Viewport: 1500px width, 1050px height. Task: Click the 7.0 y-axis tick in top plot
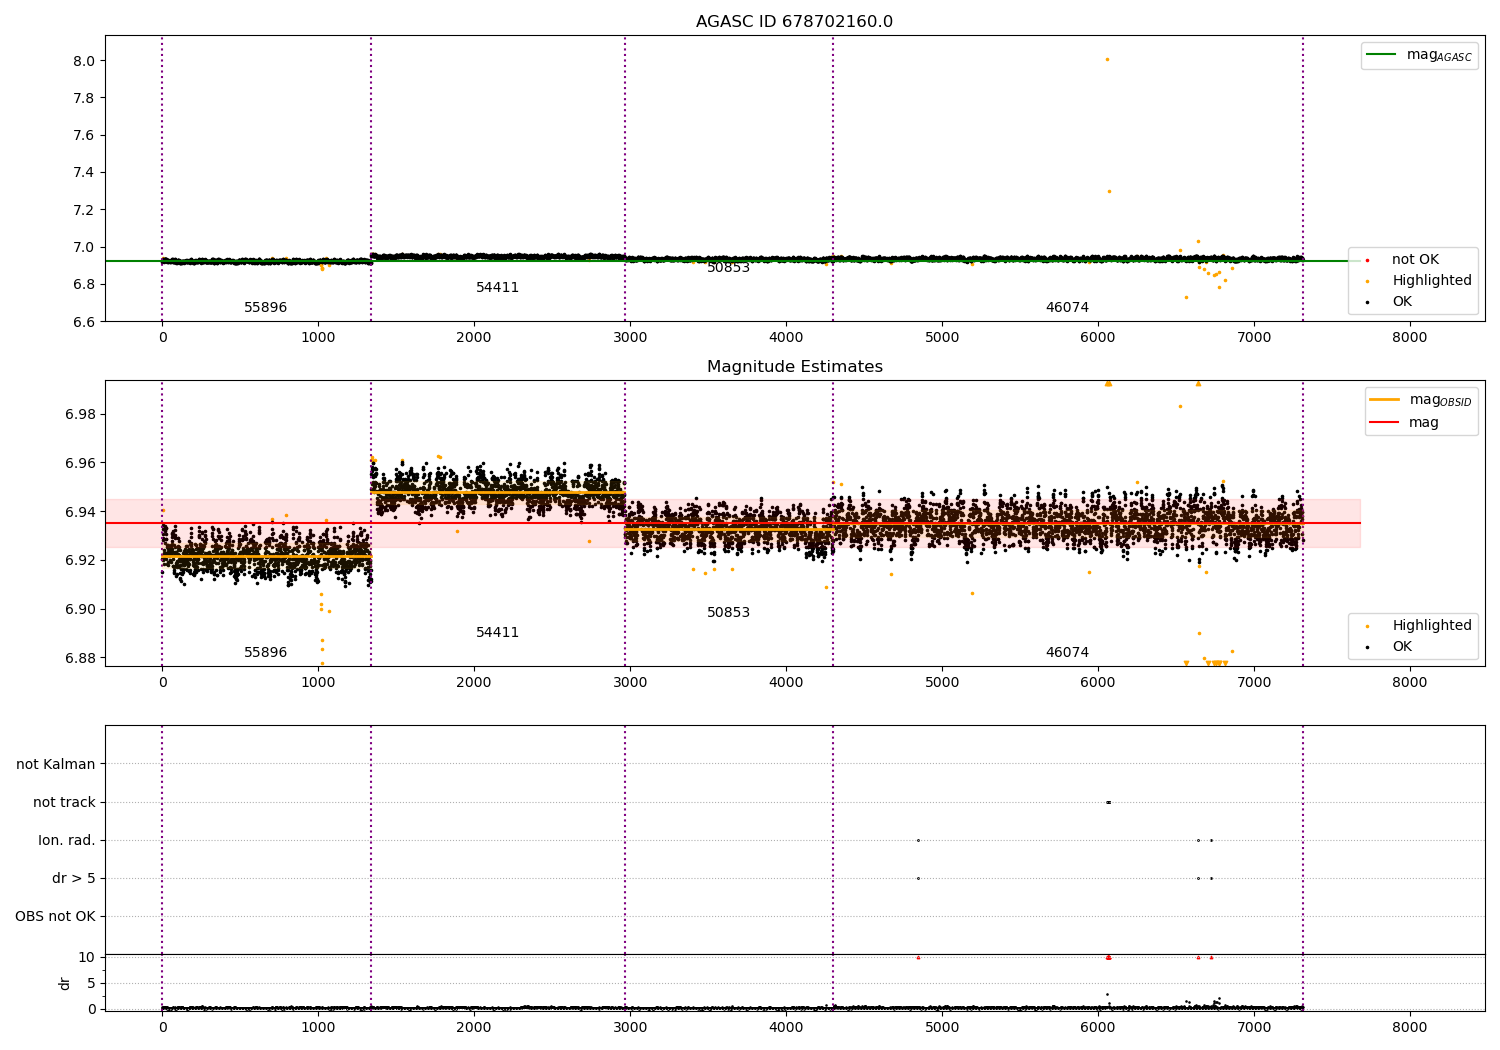click(83, 248)
